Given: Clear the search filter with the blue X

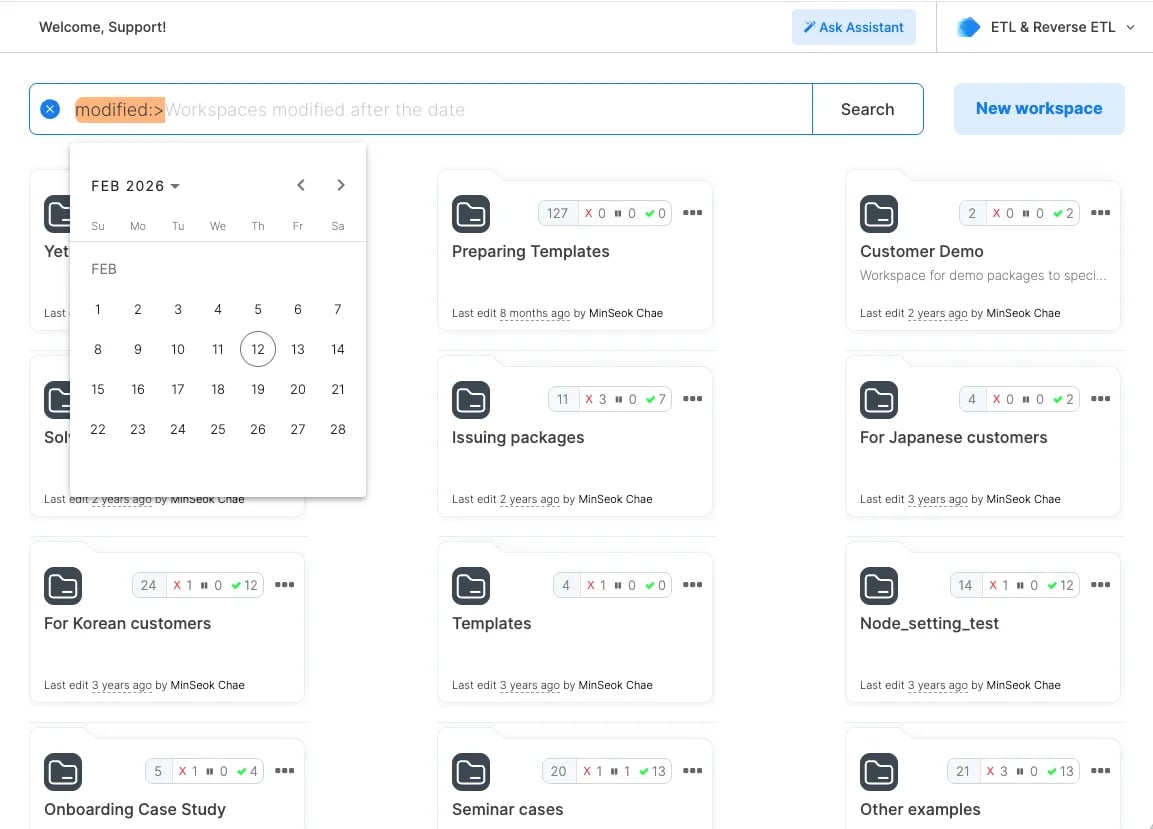Looking at the screenshot, I should tap(50, 110).
